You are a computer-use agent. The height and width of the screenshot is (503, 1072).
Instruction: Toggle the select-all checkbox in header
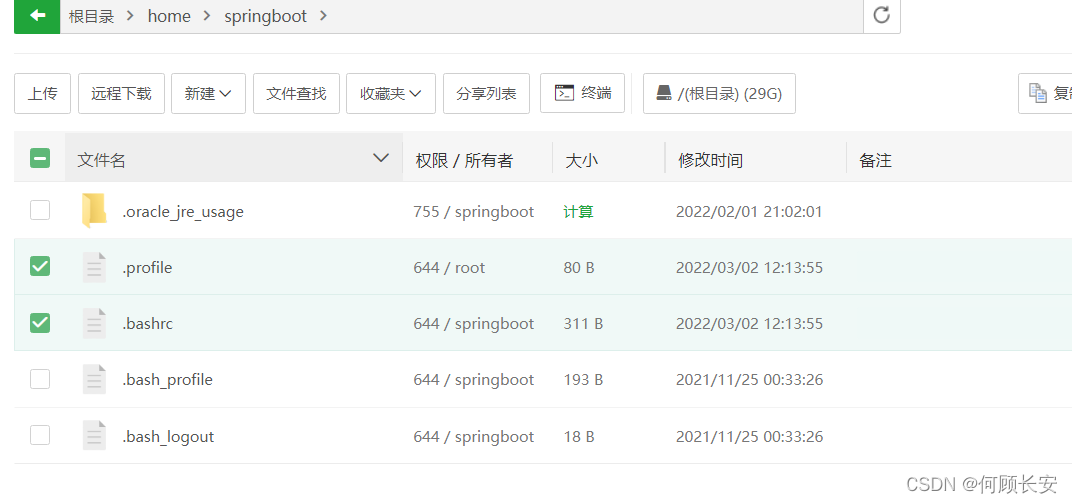click(x=40, y=159)
